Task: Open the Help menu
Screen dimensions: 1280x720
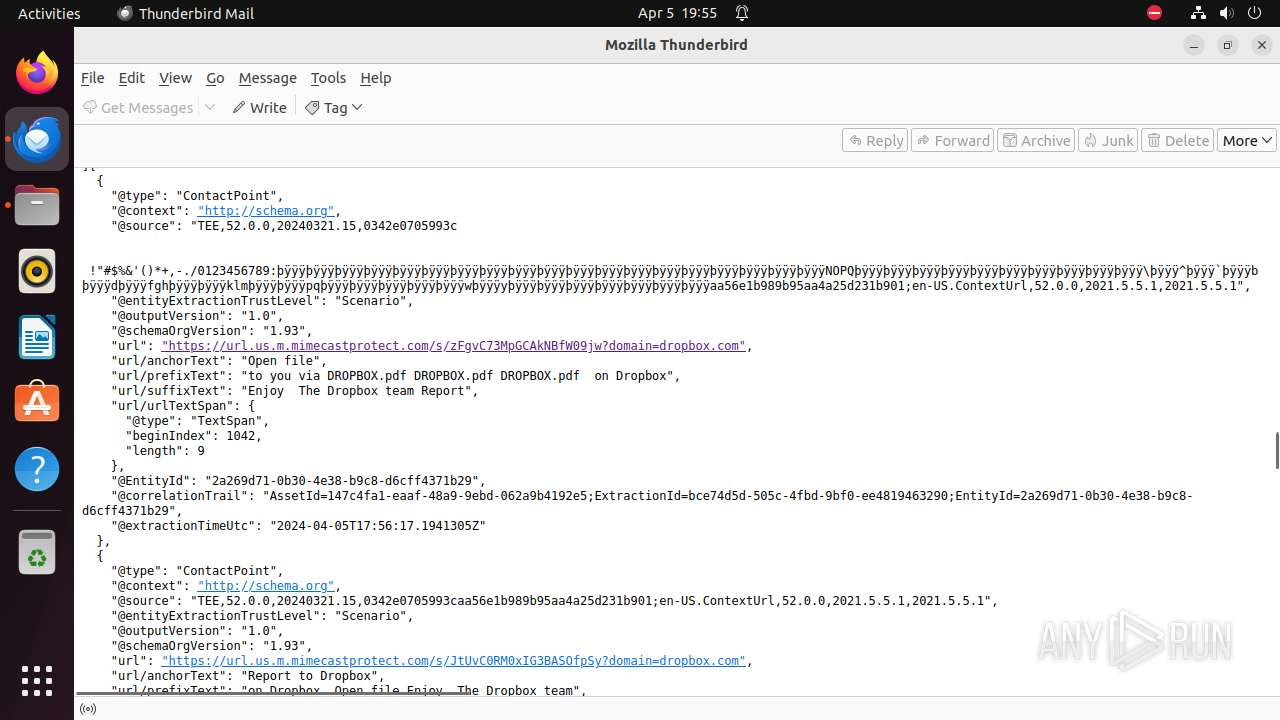Action: [375, 78]
